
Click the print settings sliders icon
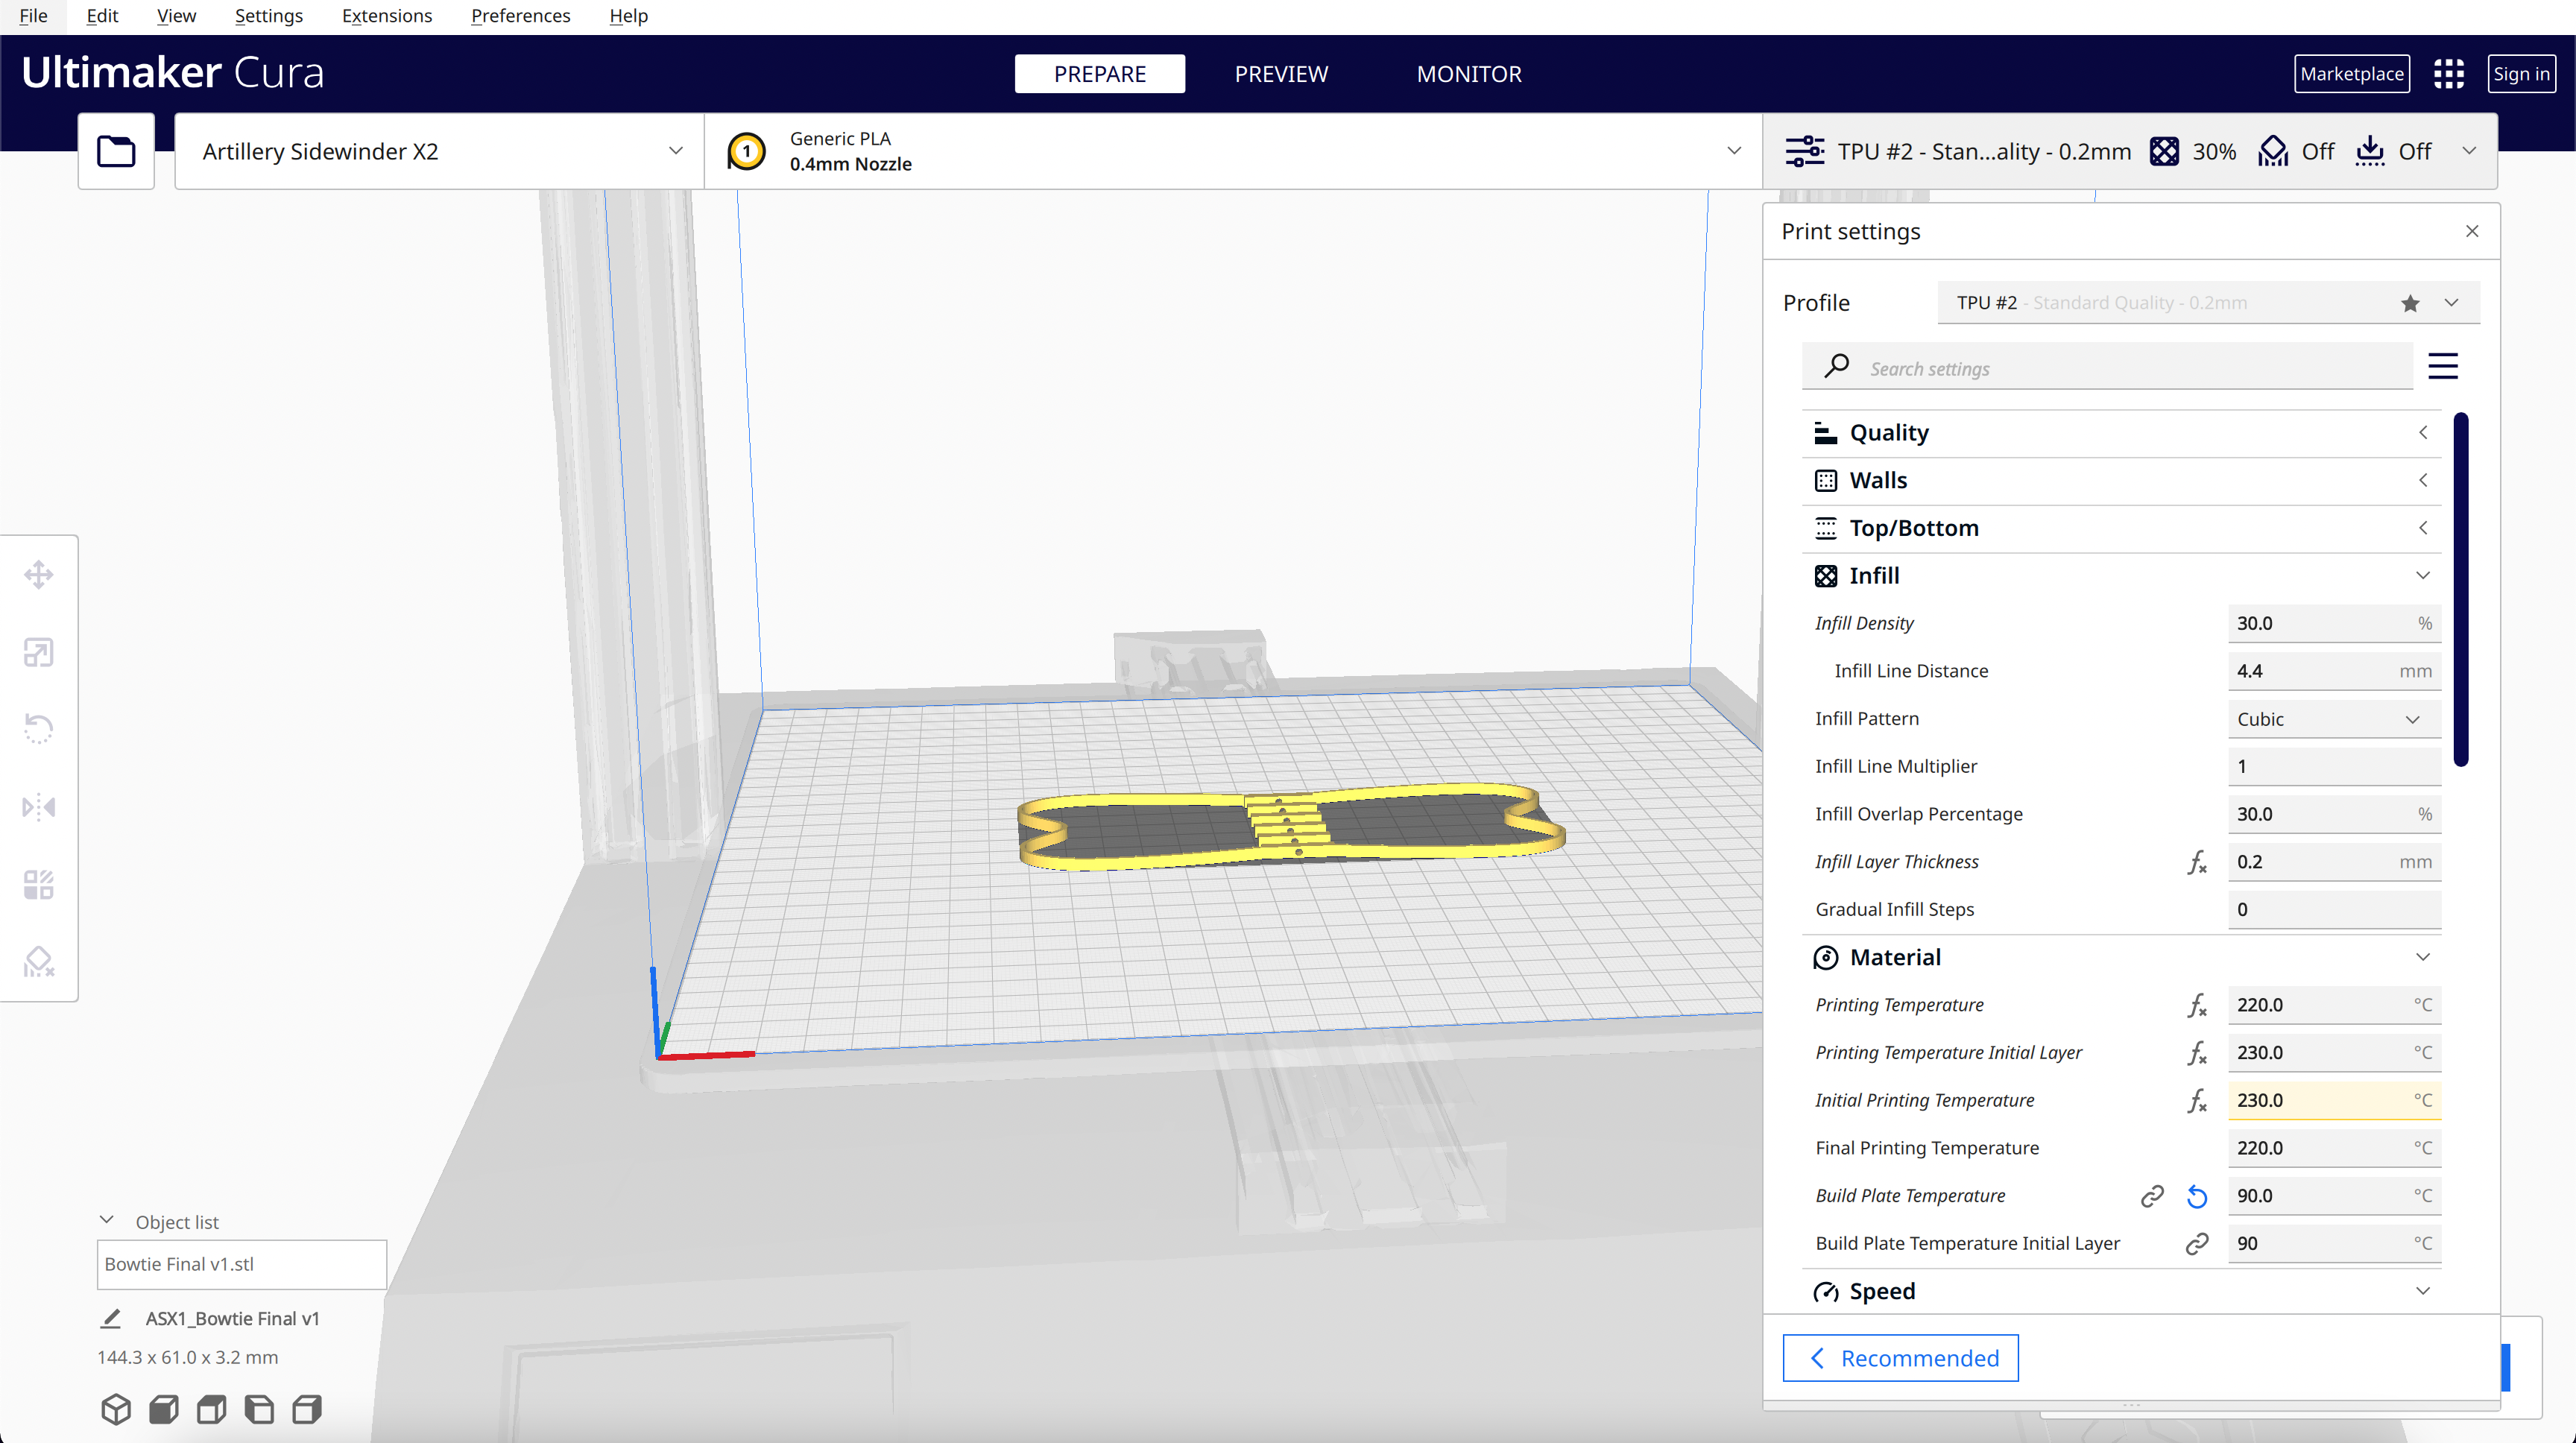(1805, 151)
